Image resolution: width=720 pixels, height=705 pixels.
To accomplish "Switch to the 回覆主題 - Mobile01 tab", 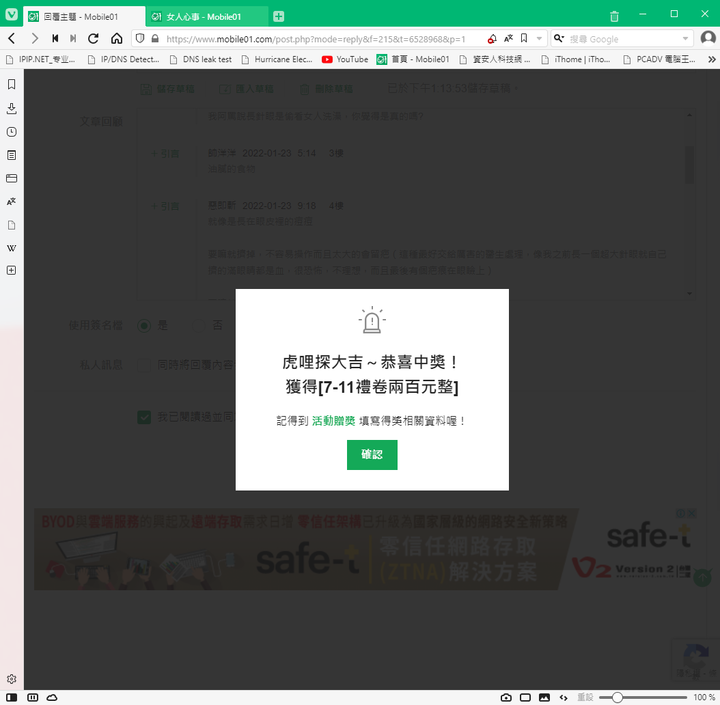I will tap(84, 17).
